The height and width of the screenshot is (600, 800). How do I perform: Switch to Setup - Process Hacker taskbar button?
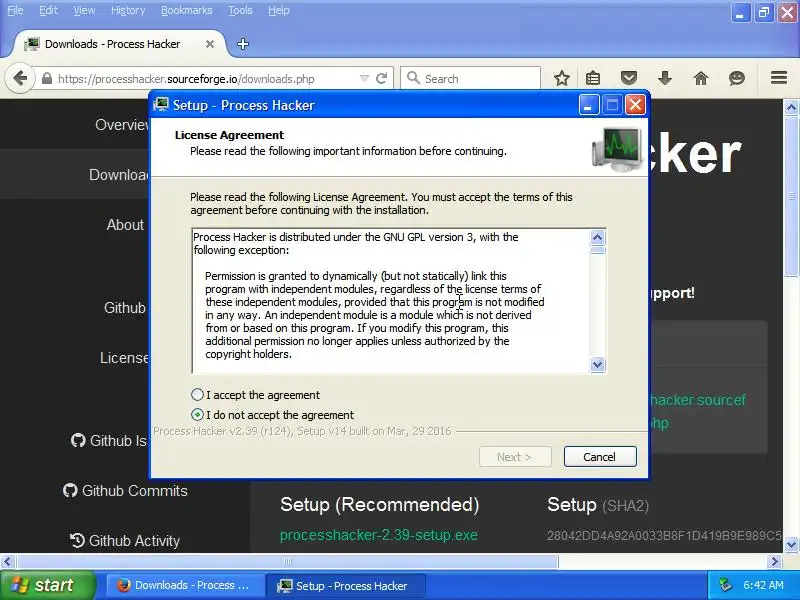click(x=345, y=585)
